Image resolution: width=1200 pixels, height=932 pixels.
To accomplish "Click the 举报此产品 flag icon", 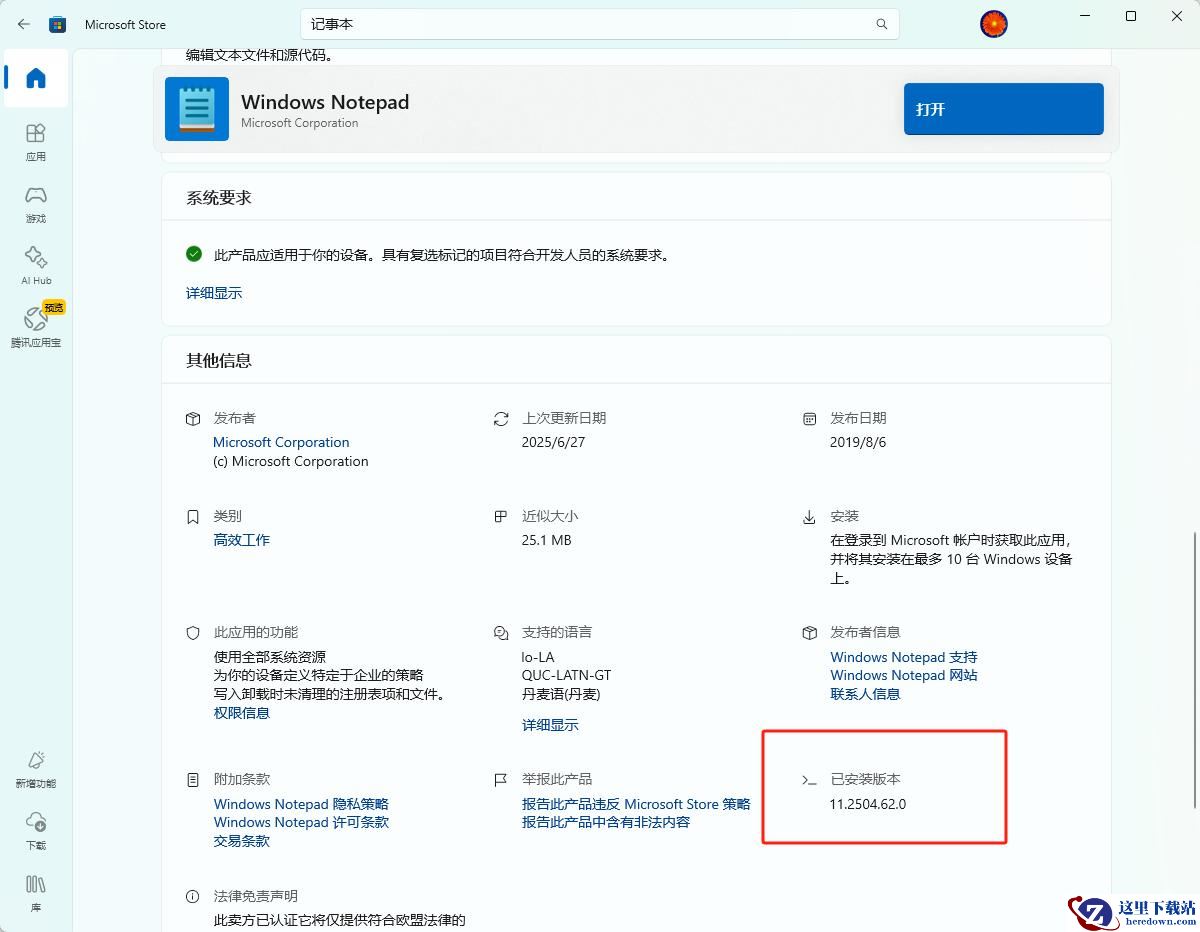I will coord(501,779).
